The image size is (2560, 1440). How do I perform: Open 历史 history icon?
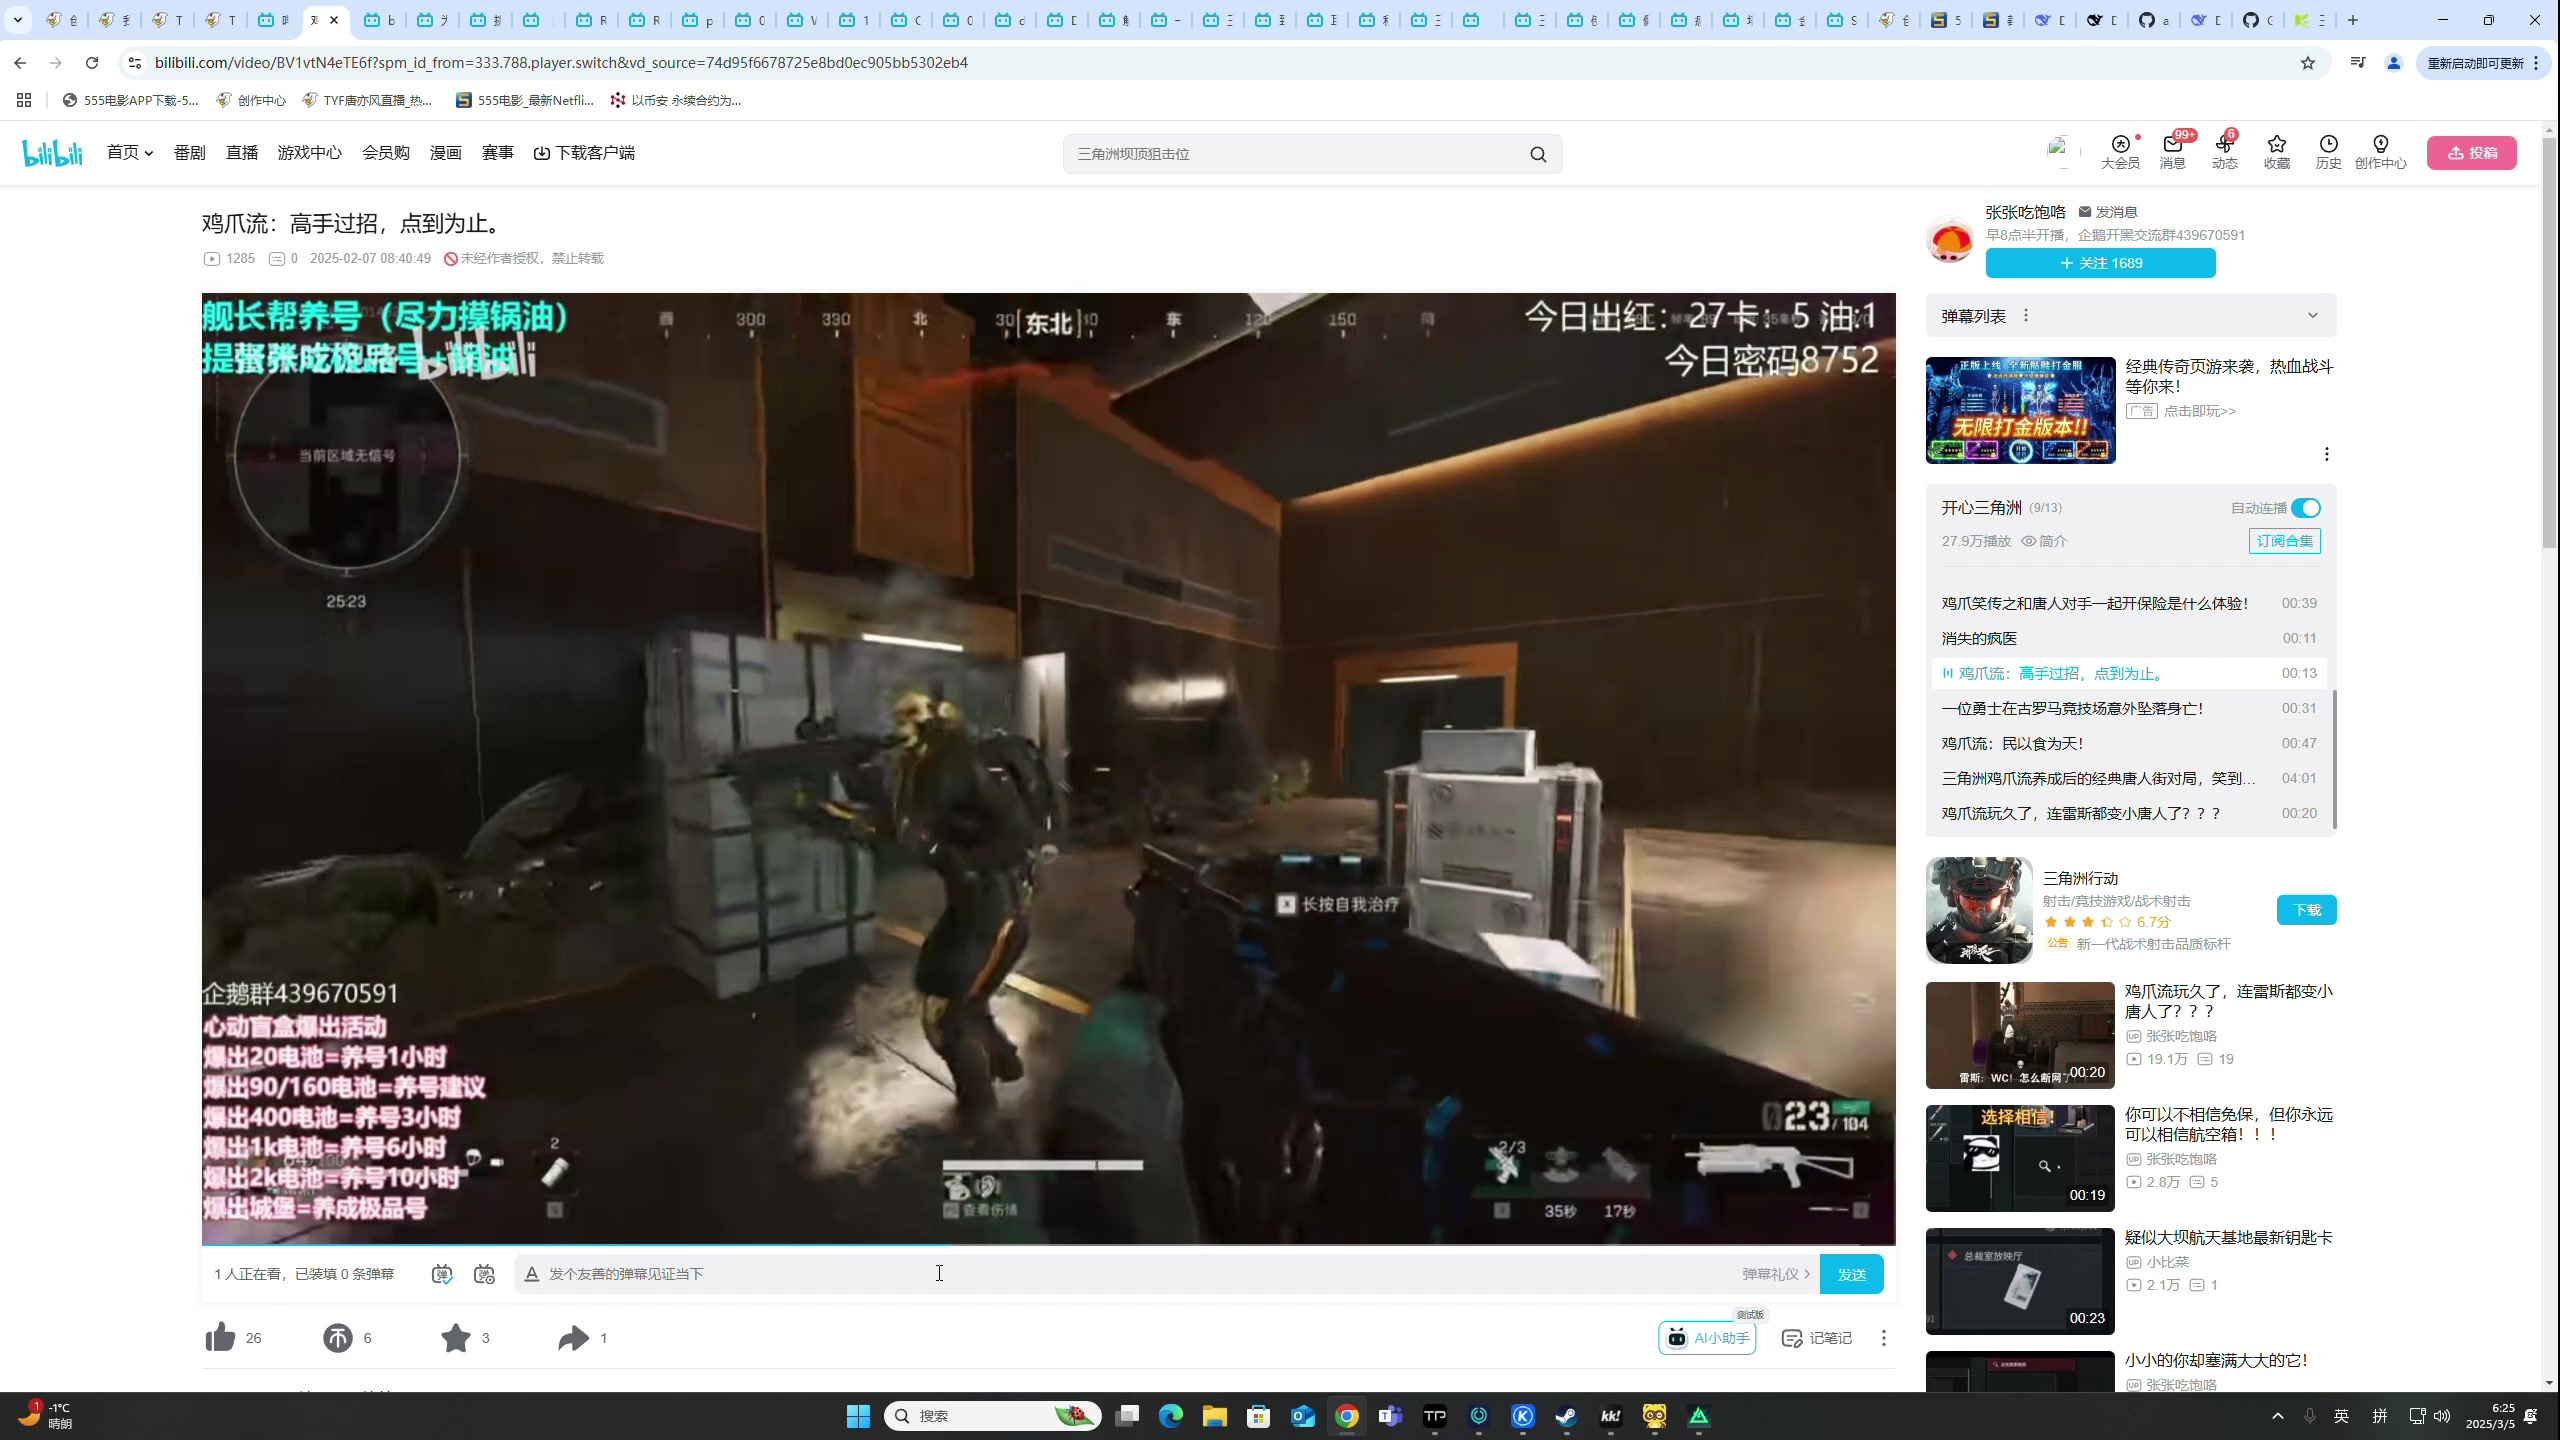pyautogui.click(x=2328, y=152)
